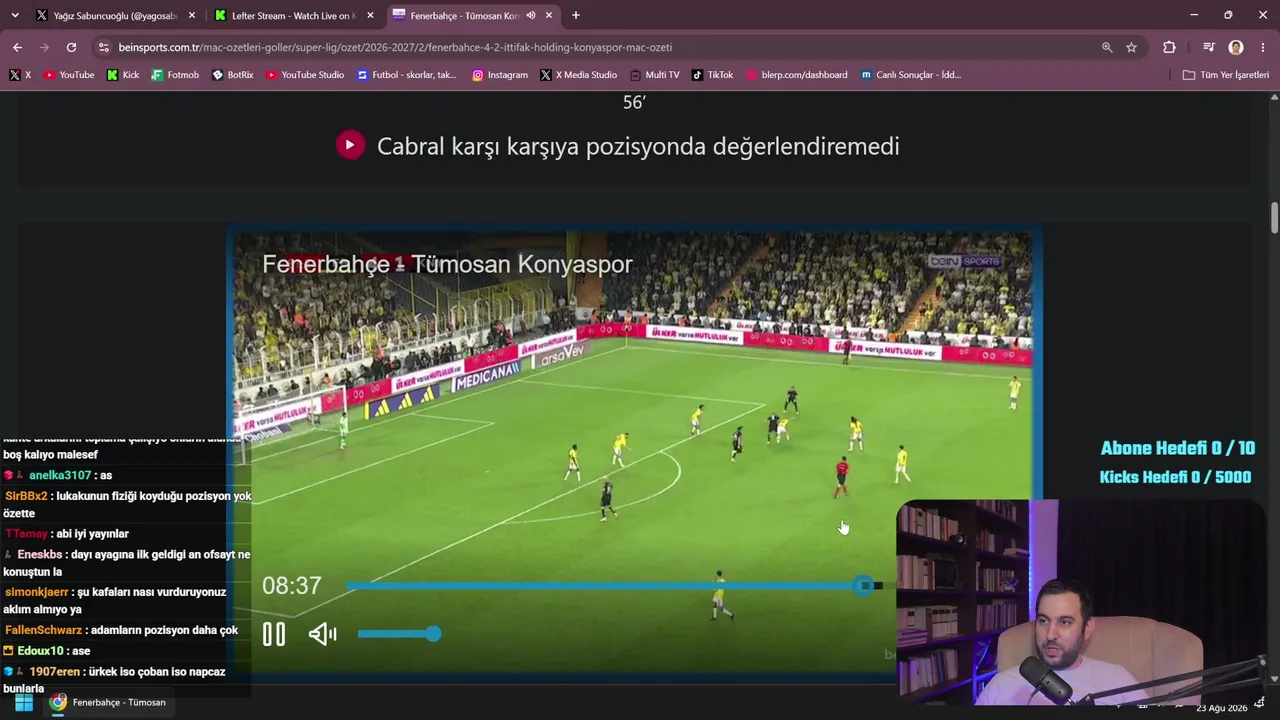
Task: Open the Chrome profile avatar
Action: click(1236, 47)
